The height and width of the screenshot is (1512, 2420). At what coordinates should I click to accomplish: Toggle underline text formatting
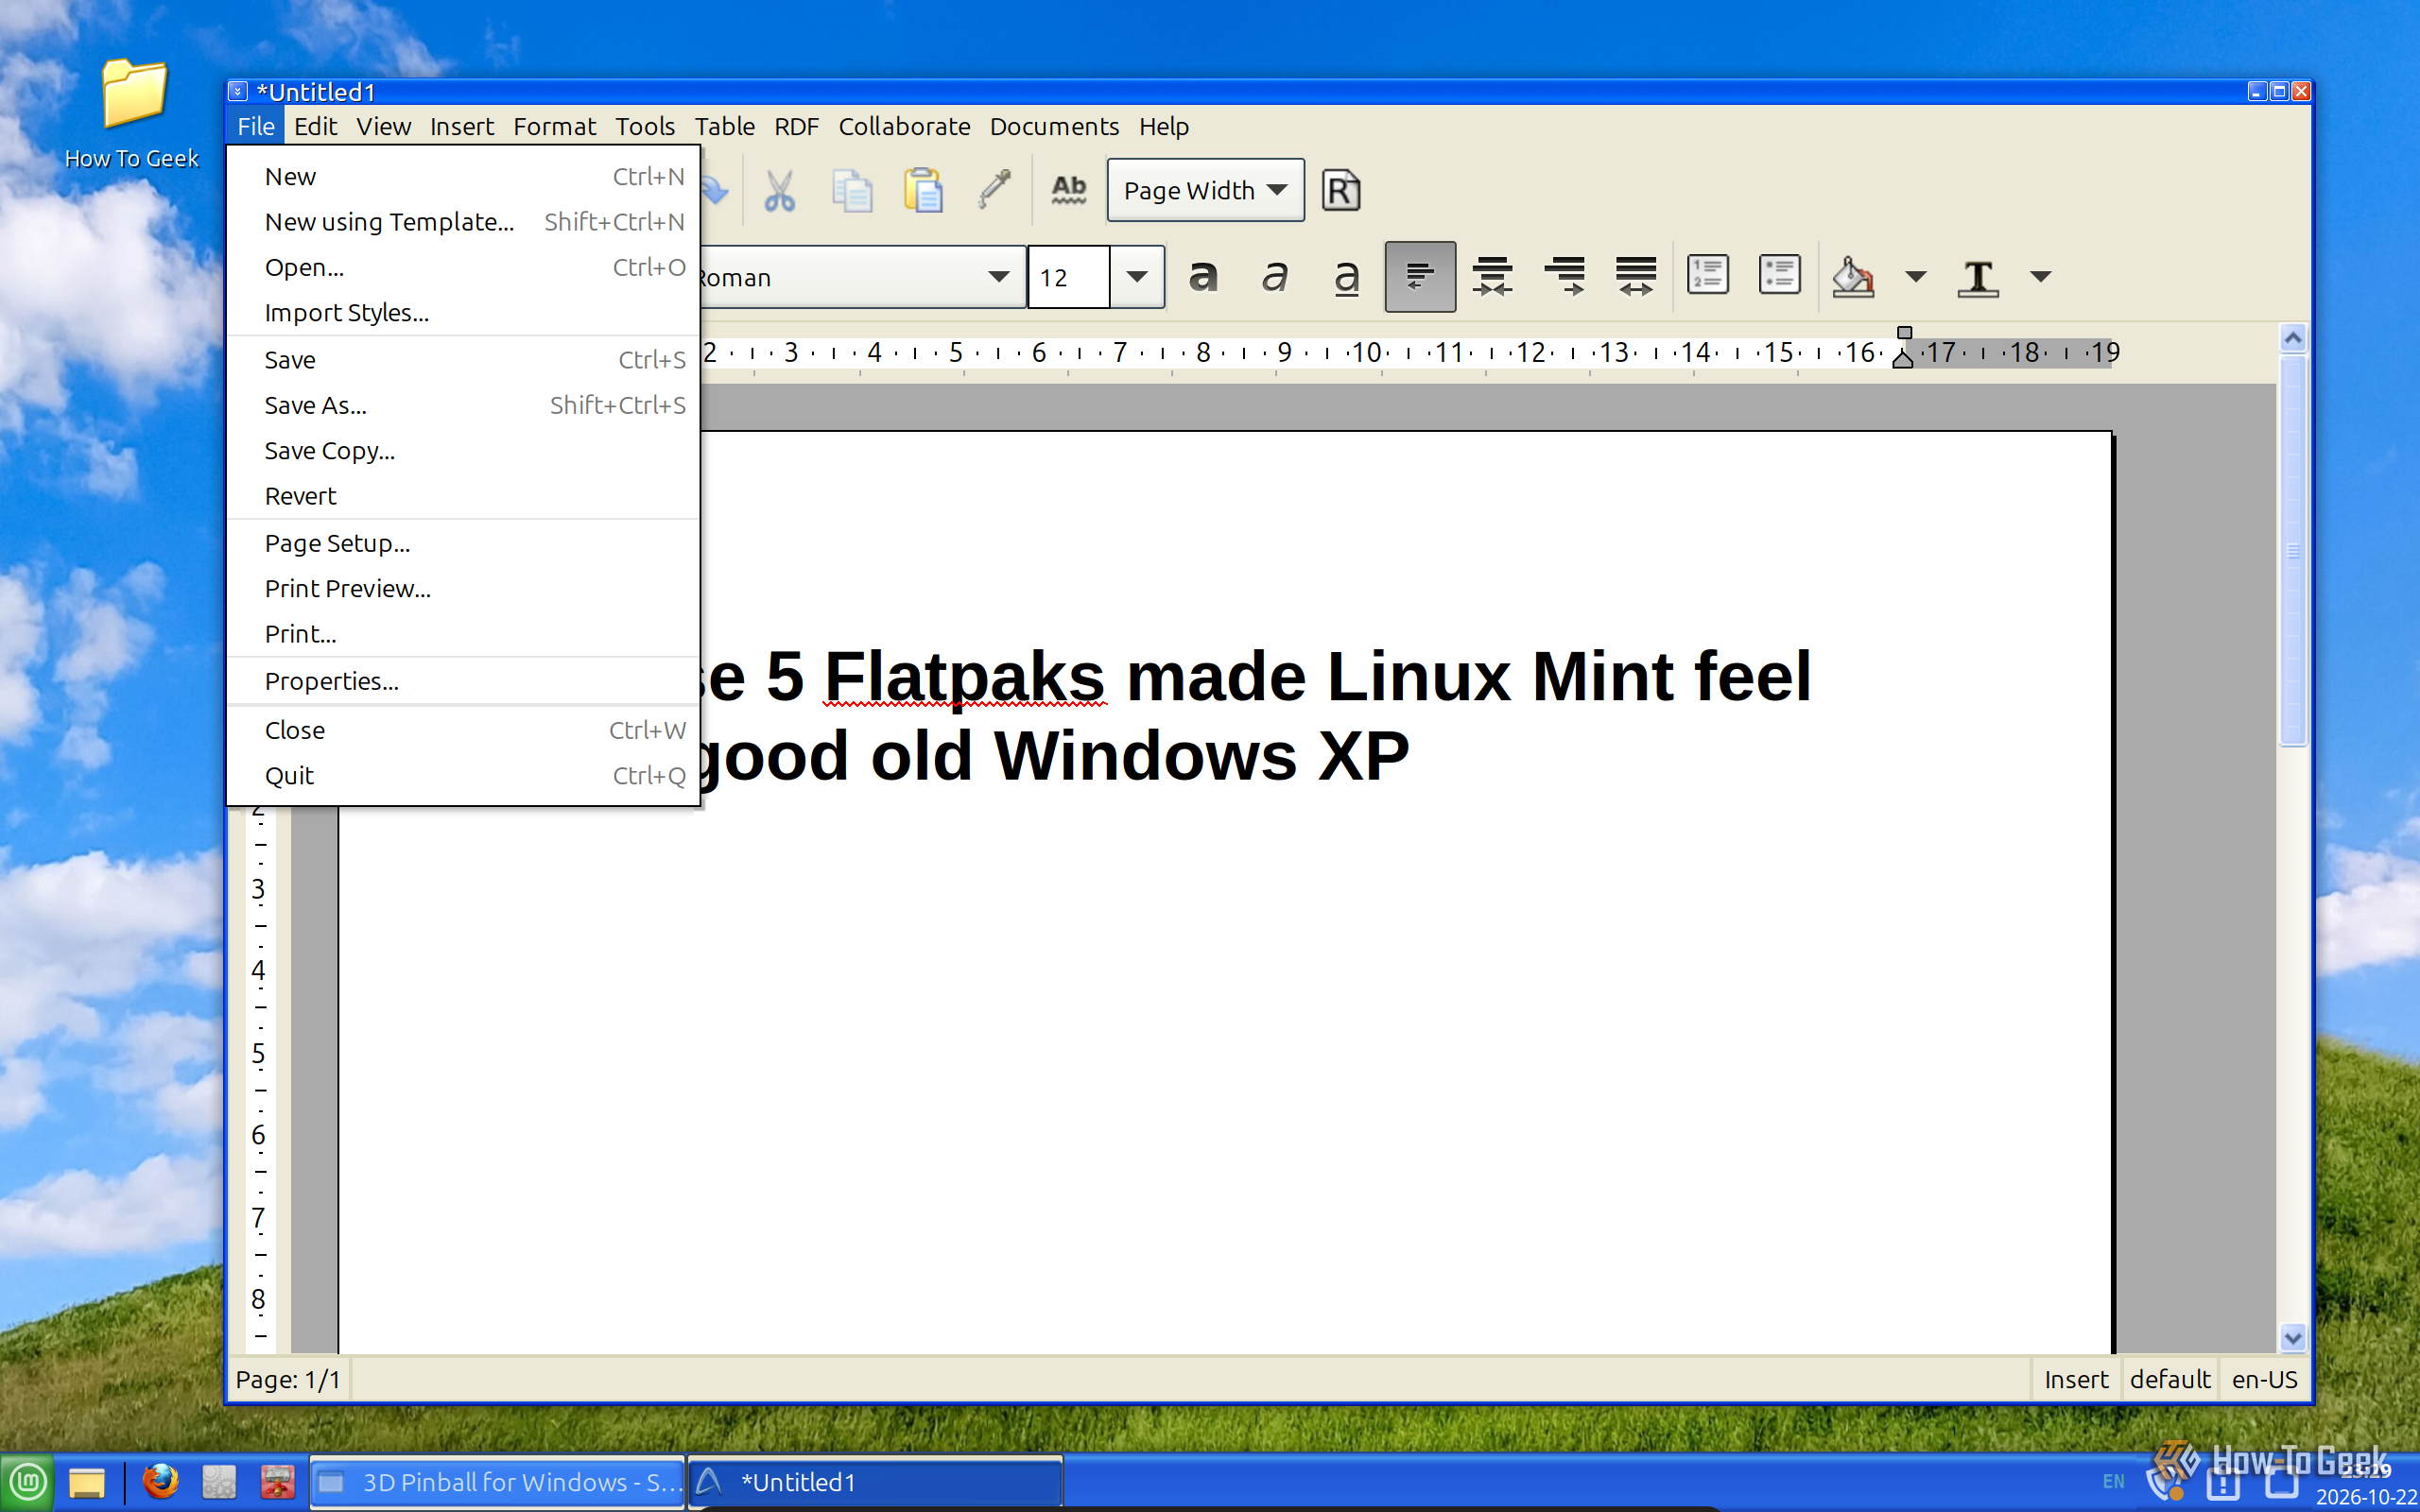(x=1347, y=276)
